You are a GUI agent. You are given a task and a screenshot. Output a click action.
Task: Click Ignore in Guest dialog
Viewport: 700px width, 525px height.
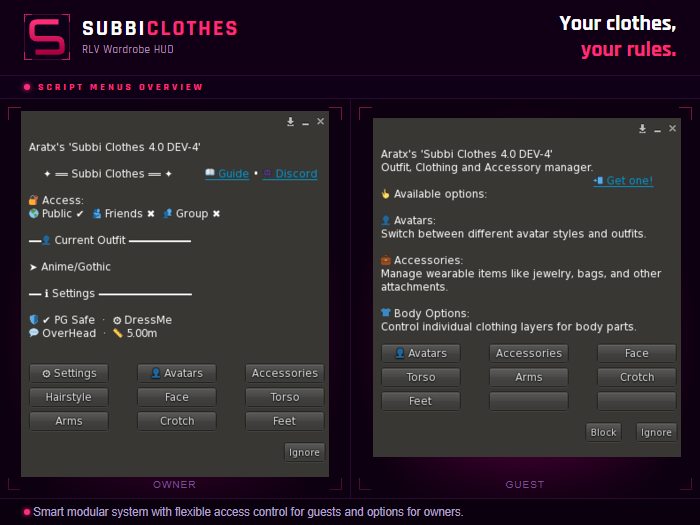point(656,433)
